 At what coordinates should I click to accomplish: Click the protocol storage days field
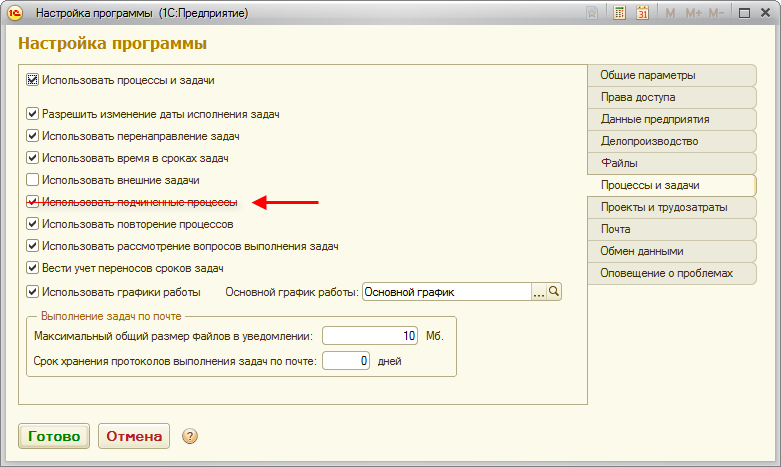pos(346,360)
